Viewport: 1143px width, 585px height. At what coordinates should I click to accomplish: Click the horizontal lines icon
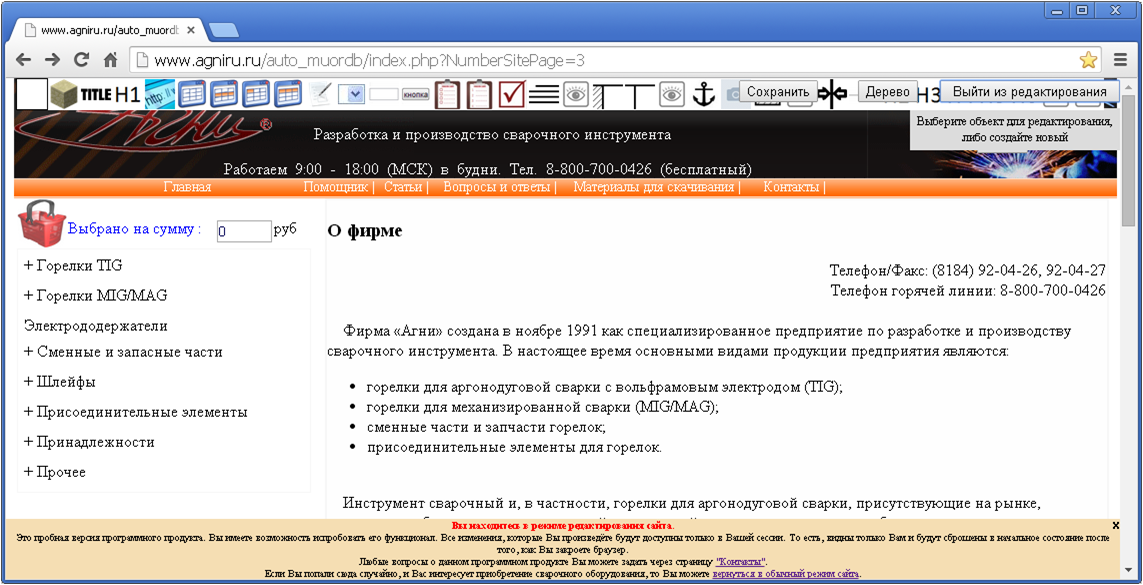[544, 94]
